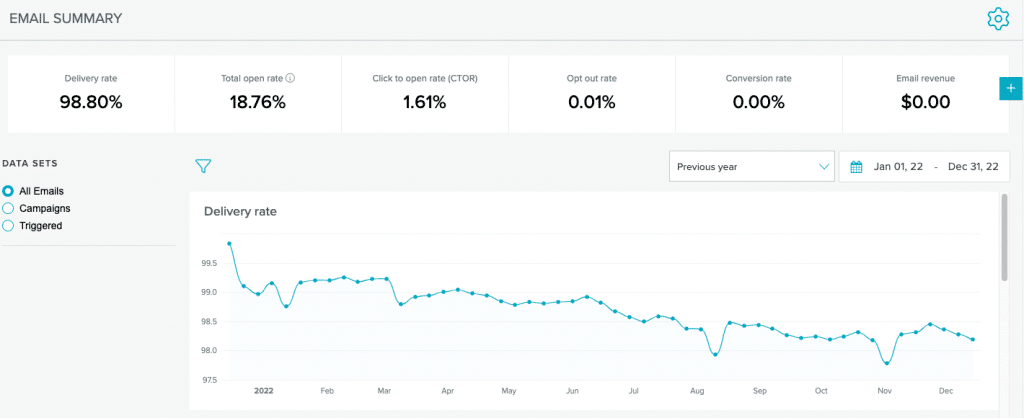Open the funnel filter icon
The image size is (1024, 418).
[x=203, y=166]
